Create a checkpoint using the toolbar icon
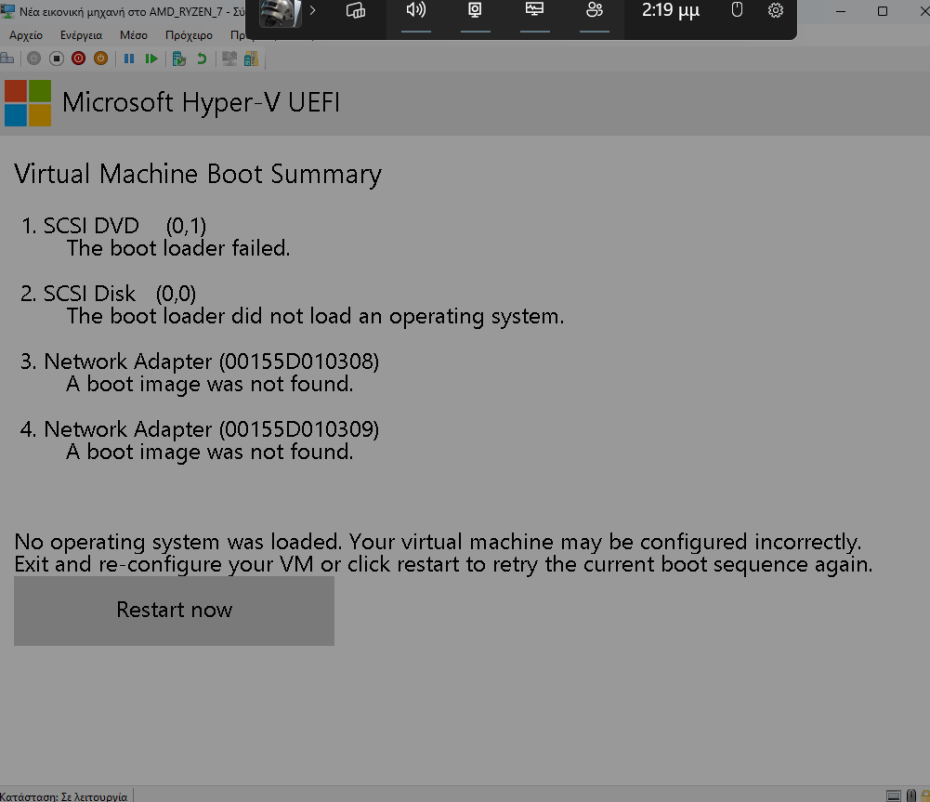Image resolution: width=930 pixels, height=802 pixels. [x=179, y=58]
